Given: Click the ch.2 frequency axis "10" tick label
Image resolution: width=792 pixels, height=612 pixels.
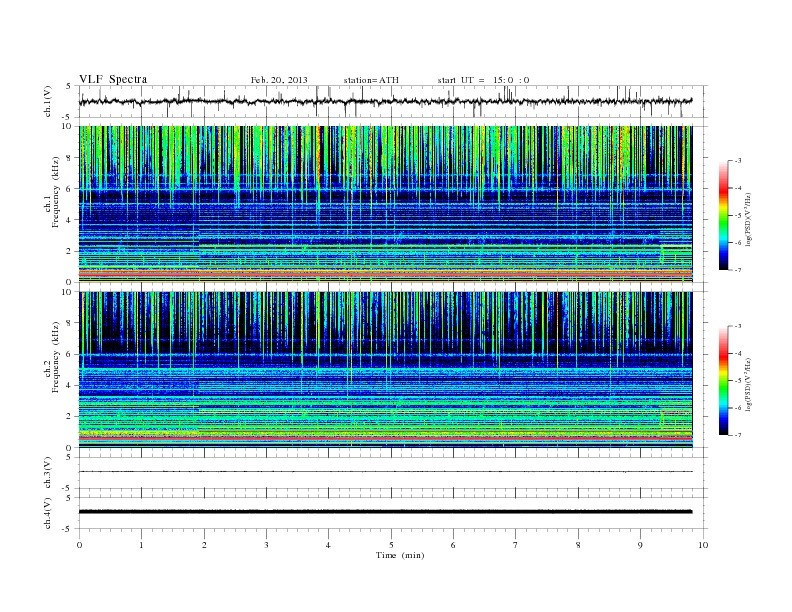Looking at the screenshot, I should [67, 291].
